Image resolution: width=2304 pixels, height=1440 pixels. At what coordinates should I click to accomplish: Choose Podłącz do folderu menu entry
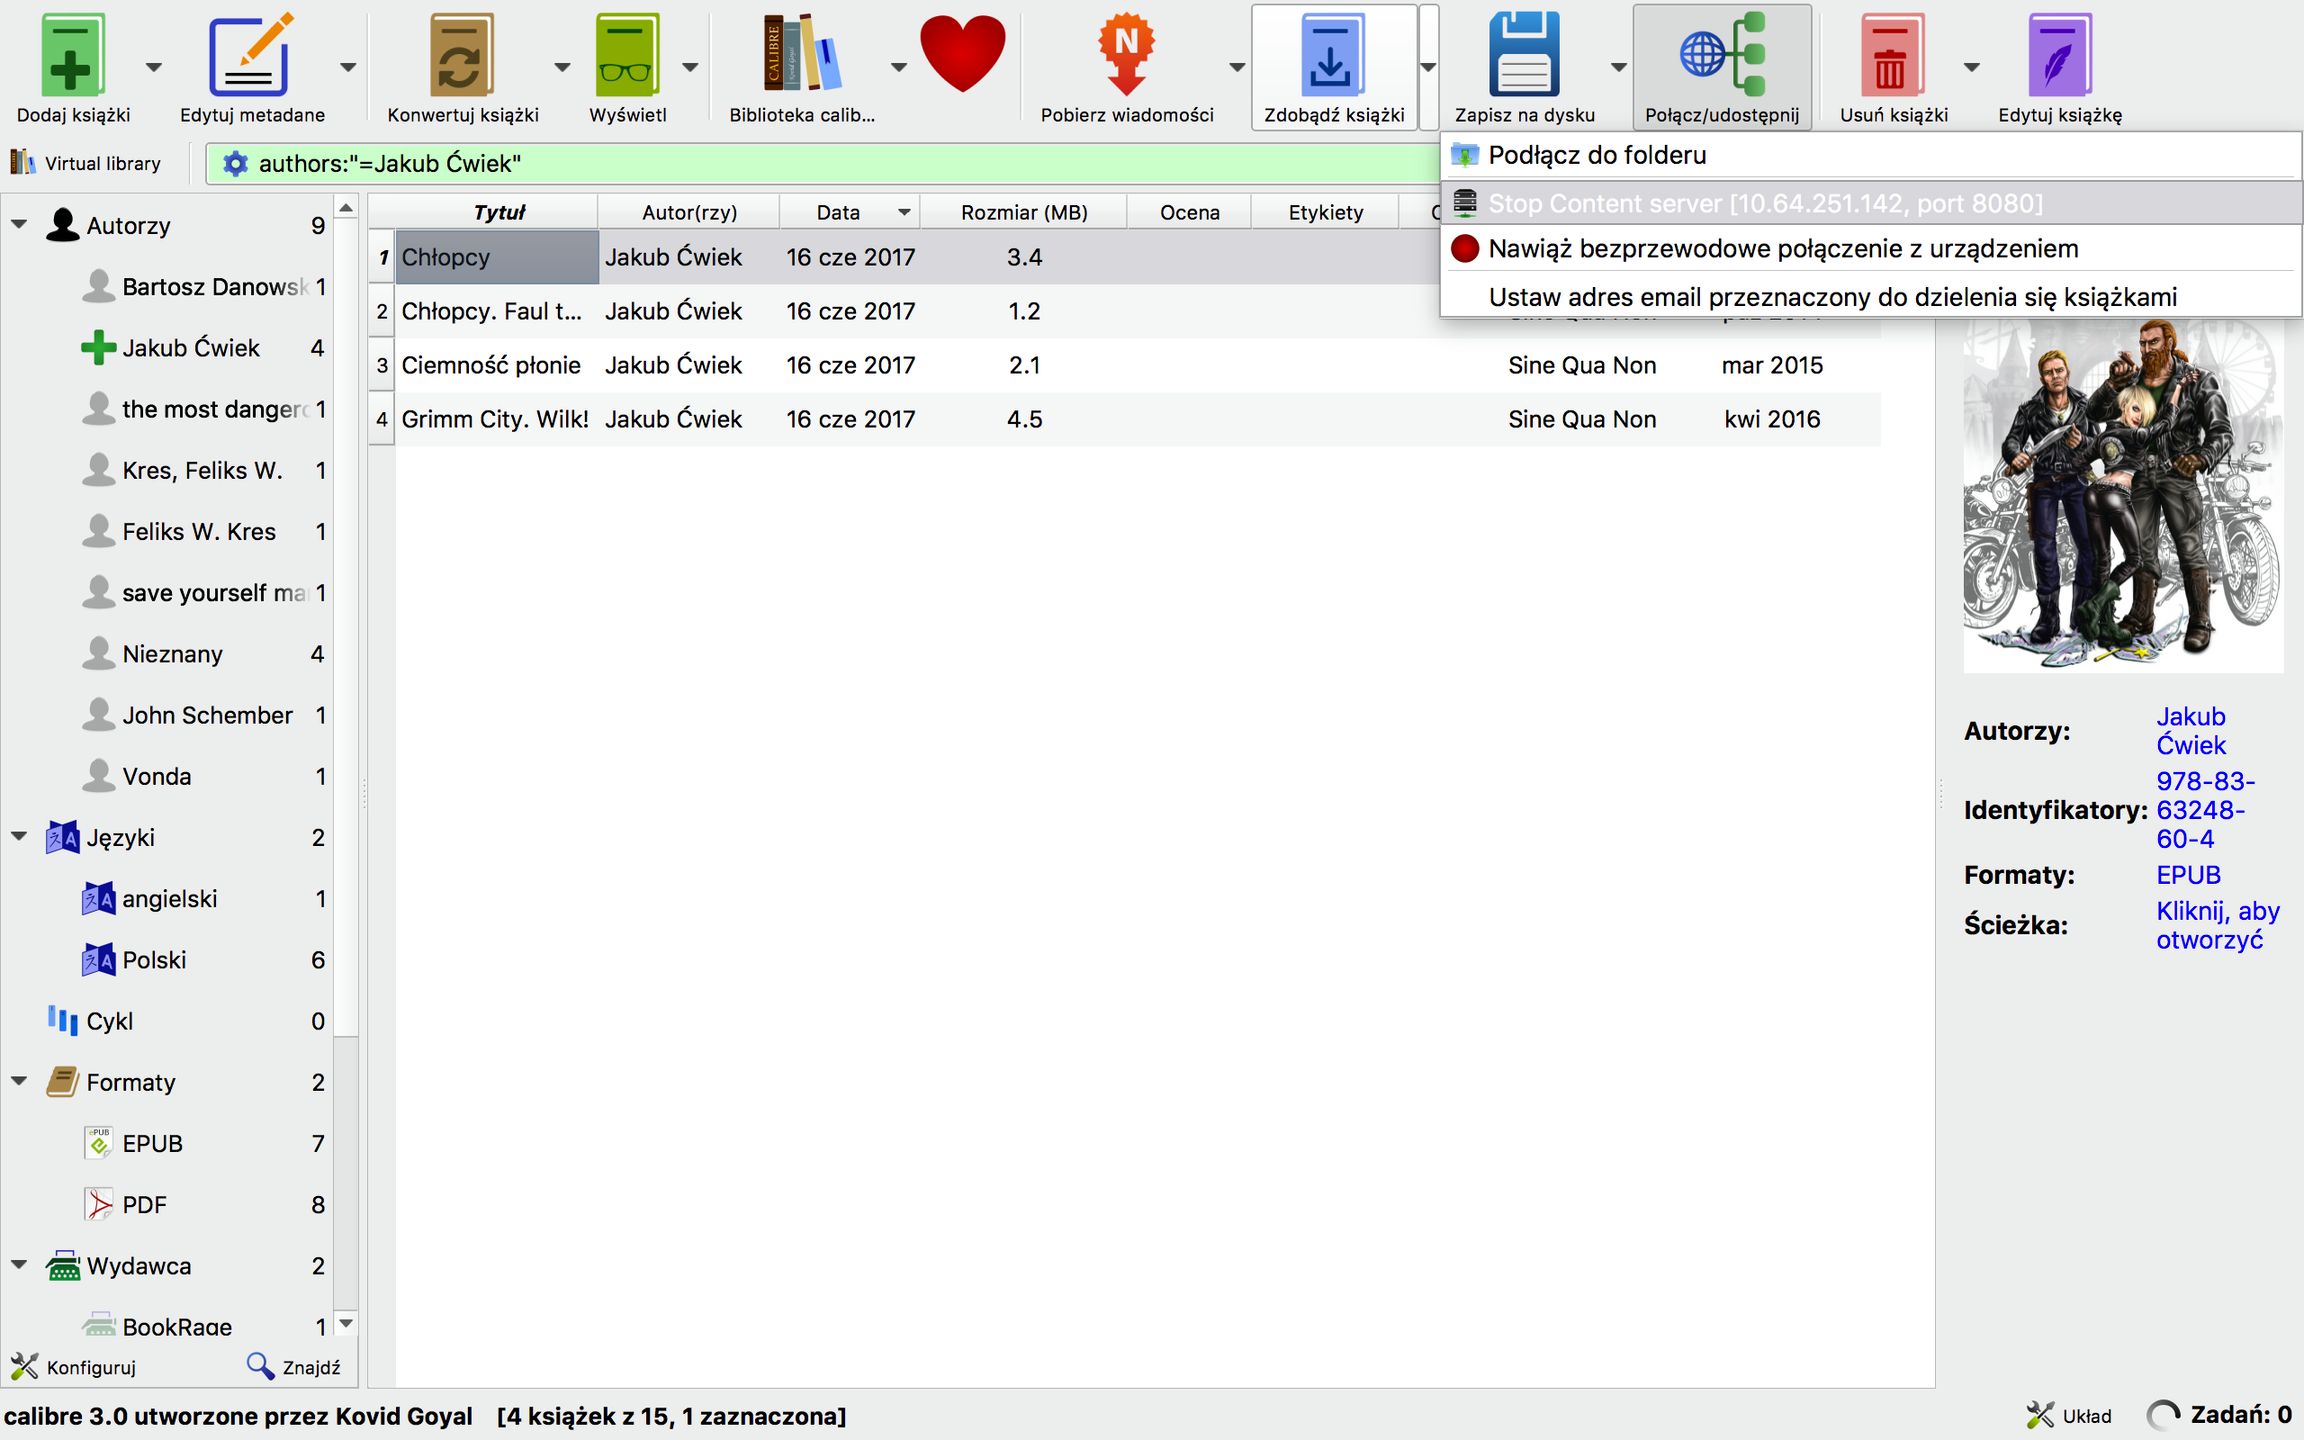click(1596, 156)
